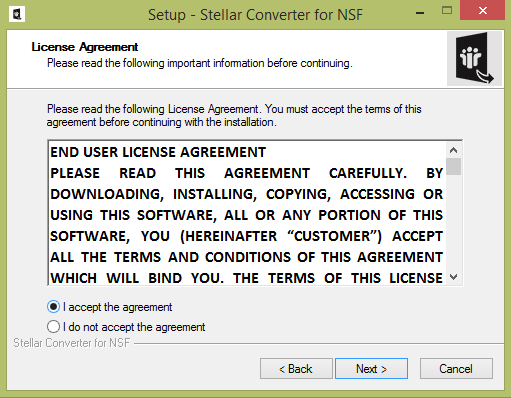Click "Please read the following important information" text
The height and width of the screenshot is (398, 511).
(x=200, y=63)
